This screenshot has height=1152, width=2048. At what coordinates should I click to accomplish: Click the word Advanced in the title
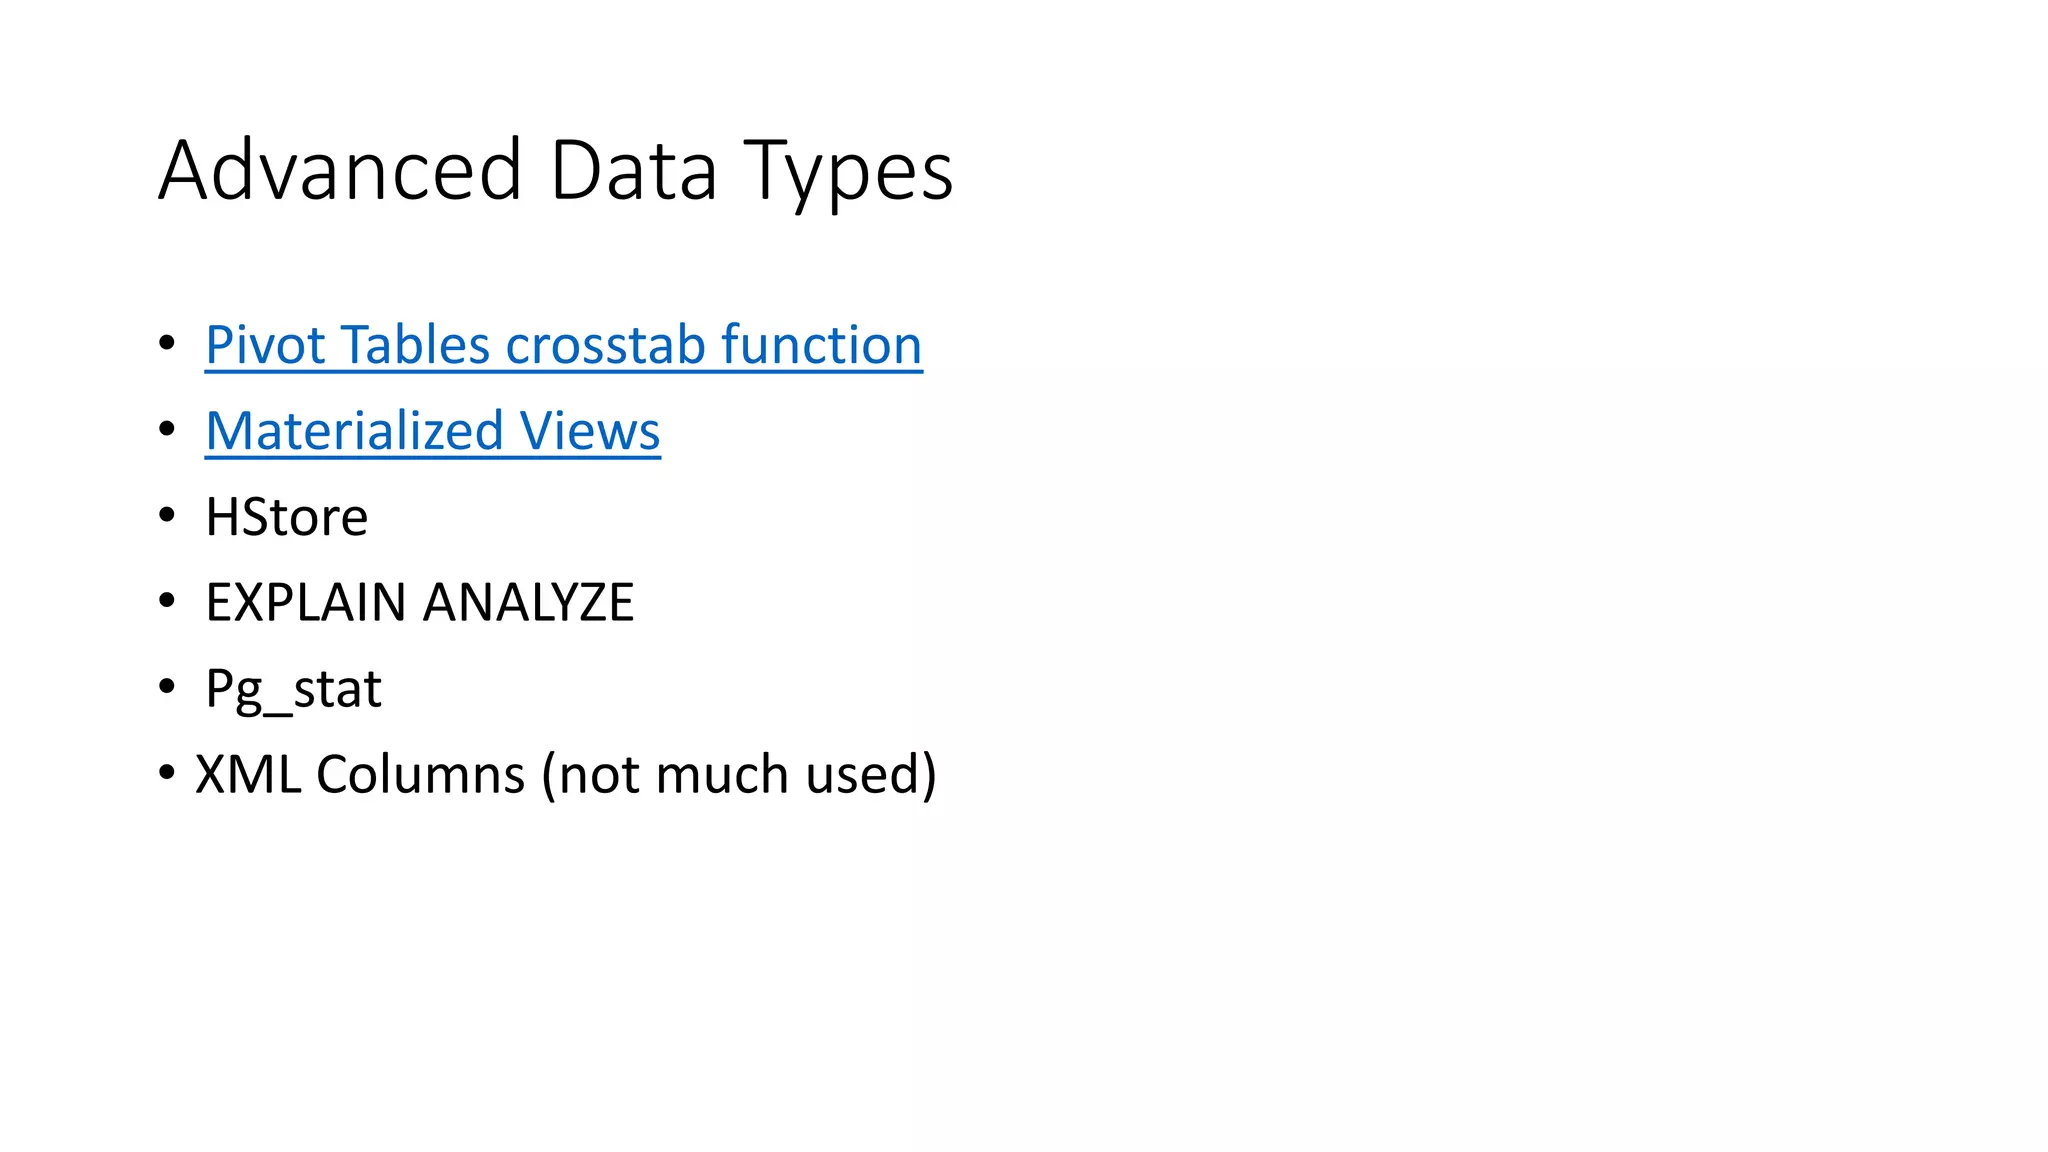click(340, 170)
